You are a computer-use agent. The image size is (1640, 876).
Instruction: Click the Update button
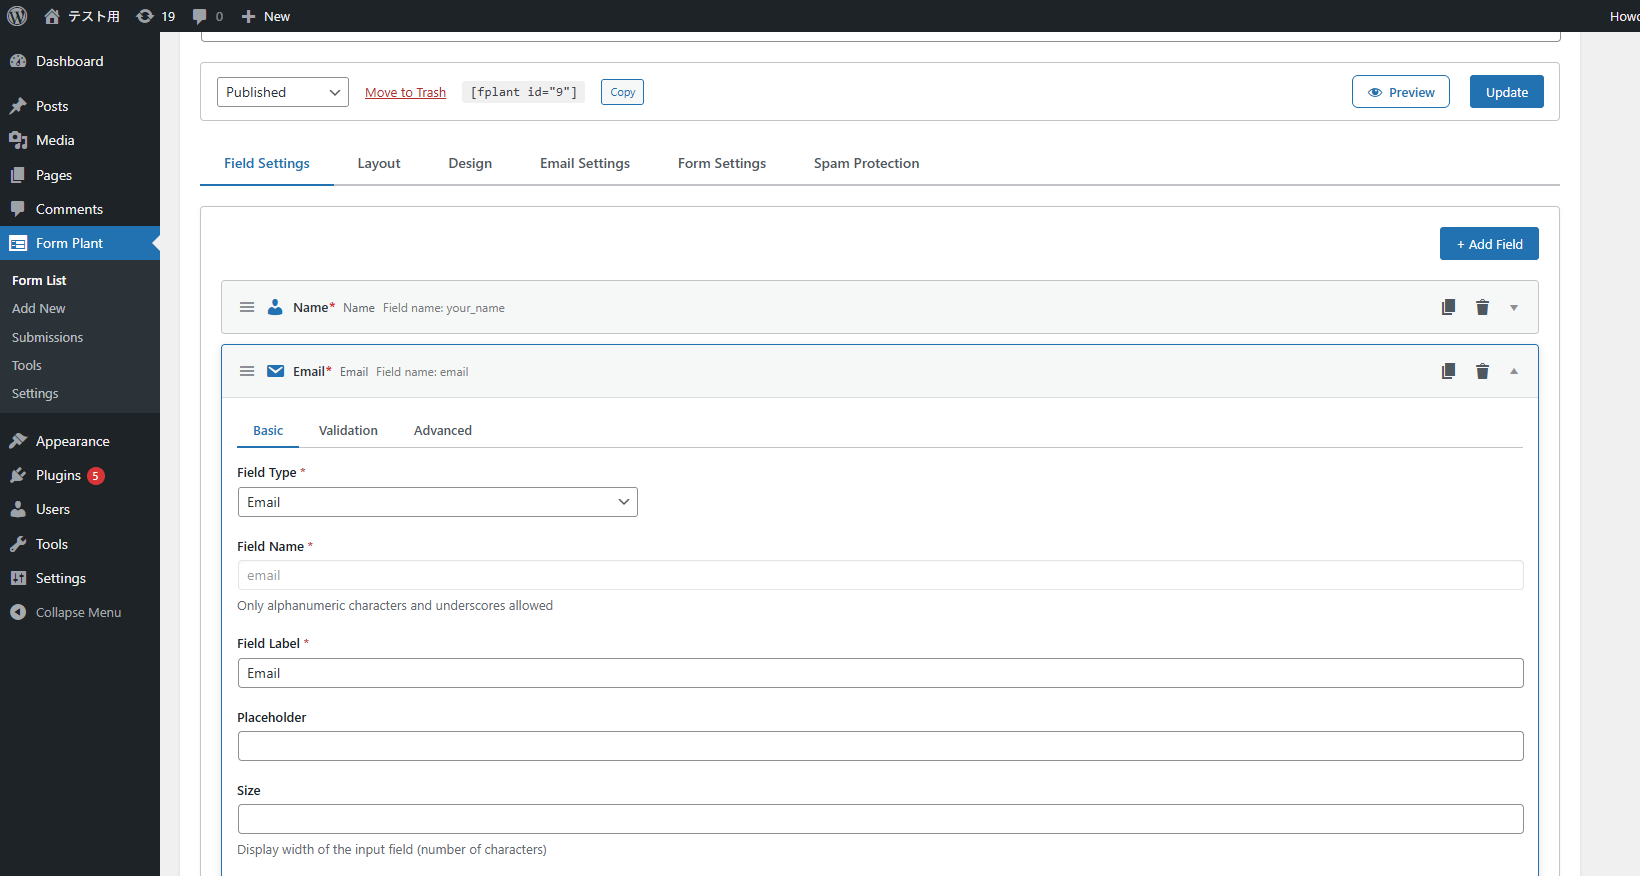[x=1506, y=92]
